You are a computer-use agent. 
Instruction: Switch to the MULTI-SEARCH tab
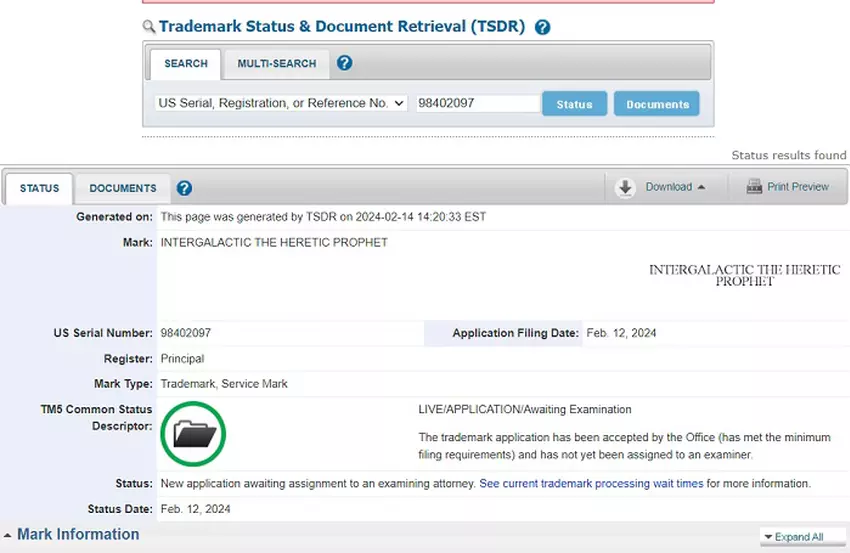[x=276, y=64]
